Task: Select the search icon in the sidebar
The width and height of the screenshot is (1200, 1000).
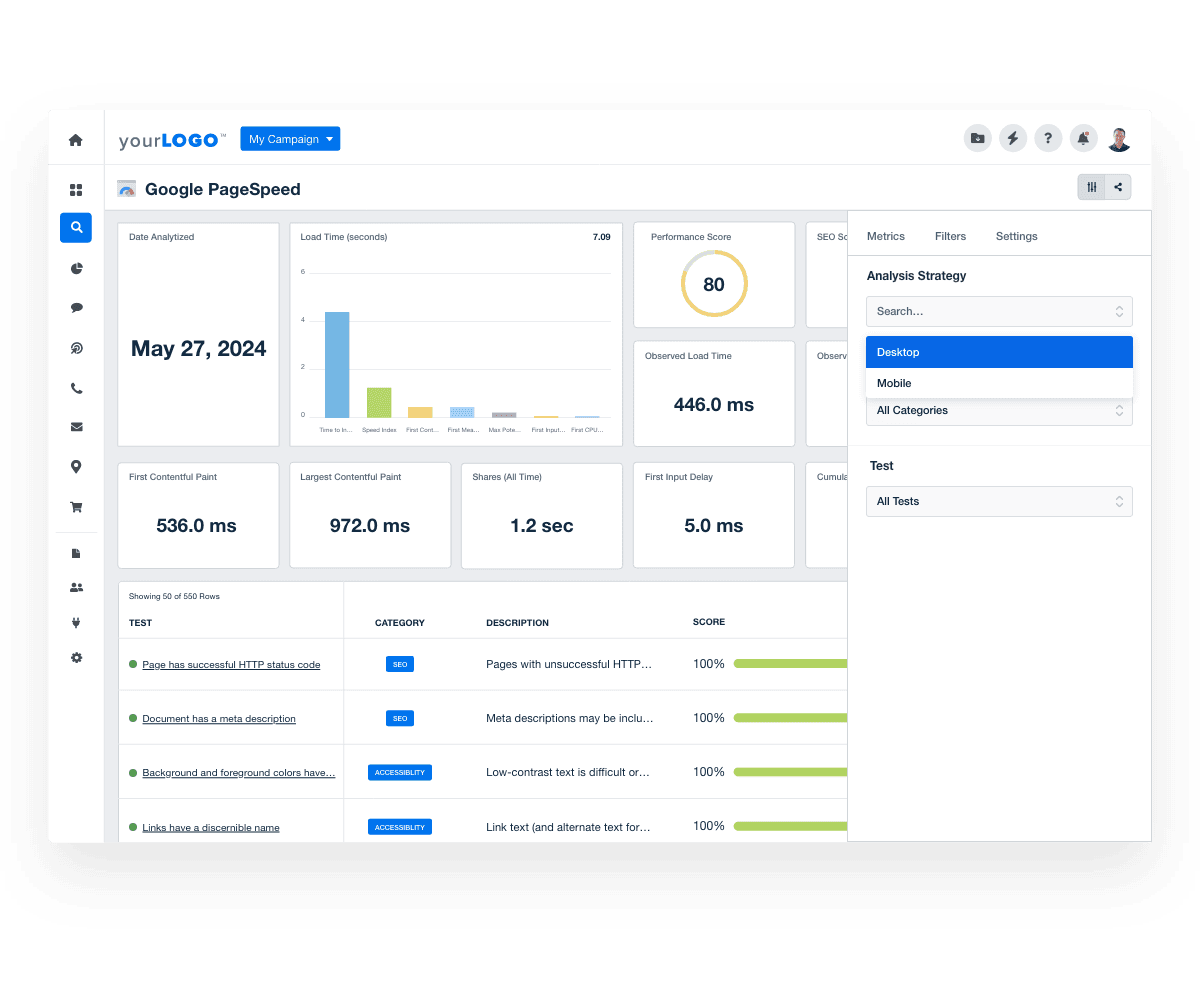Action: coord(75,228)
